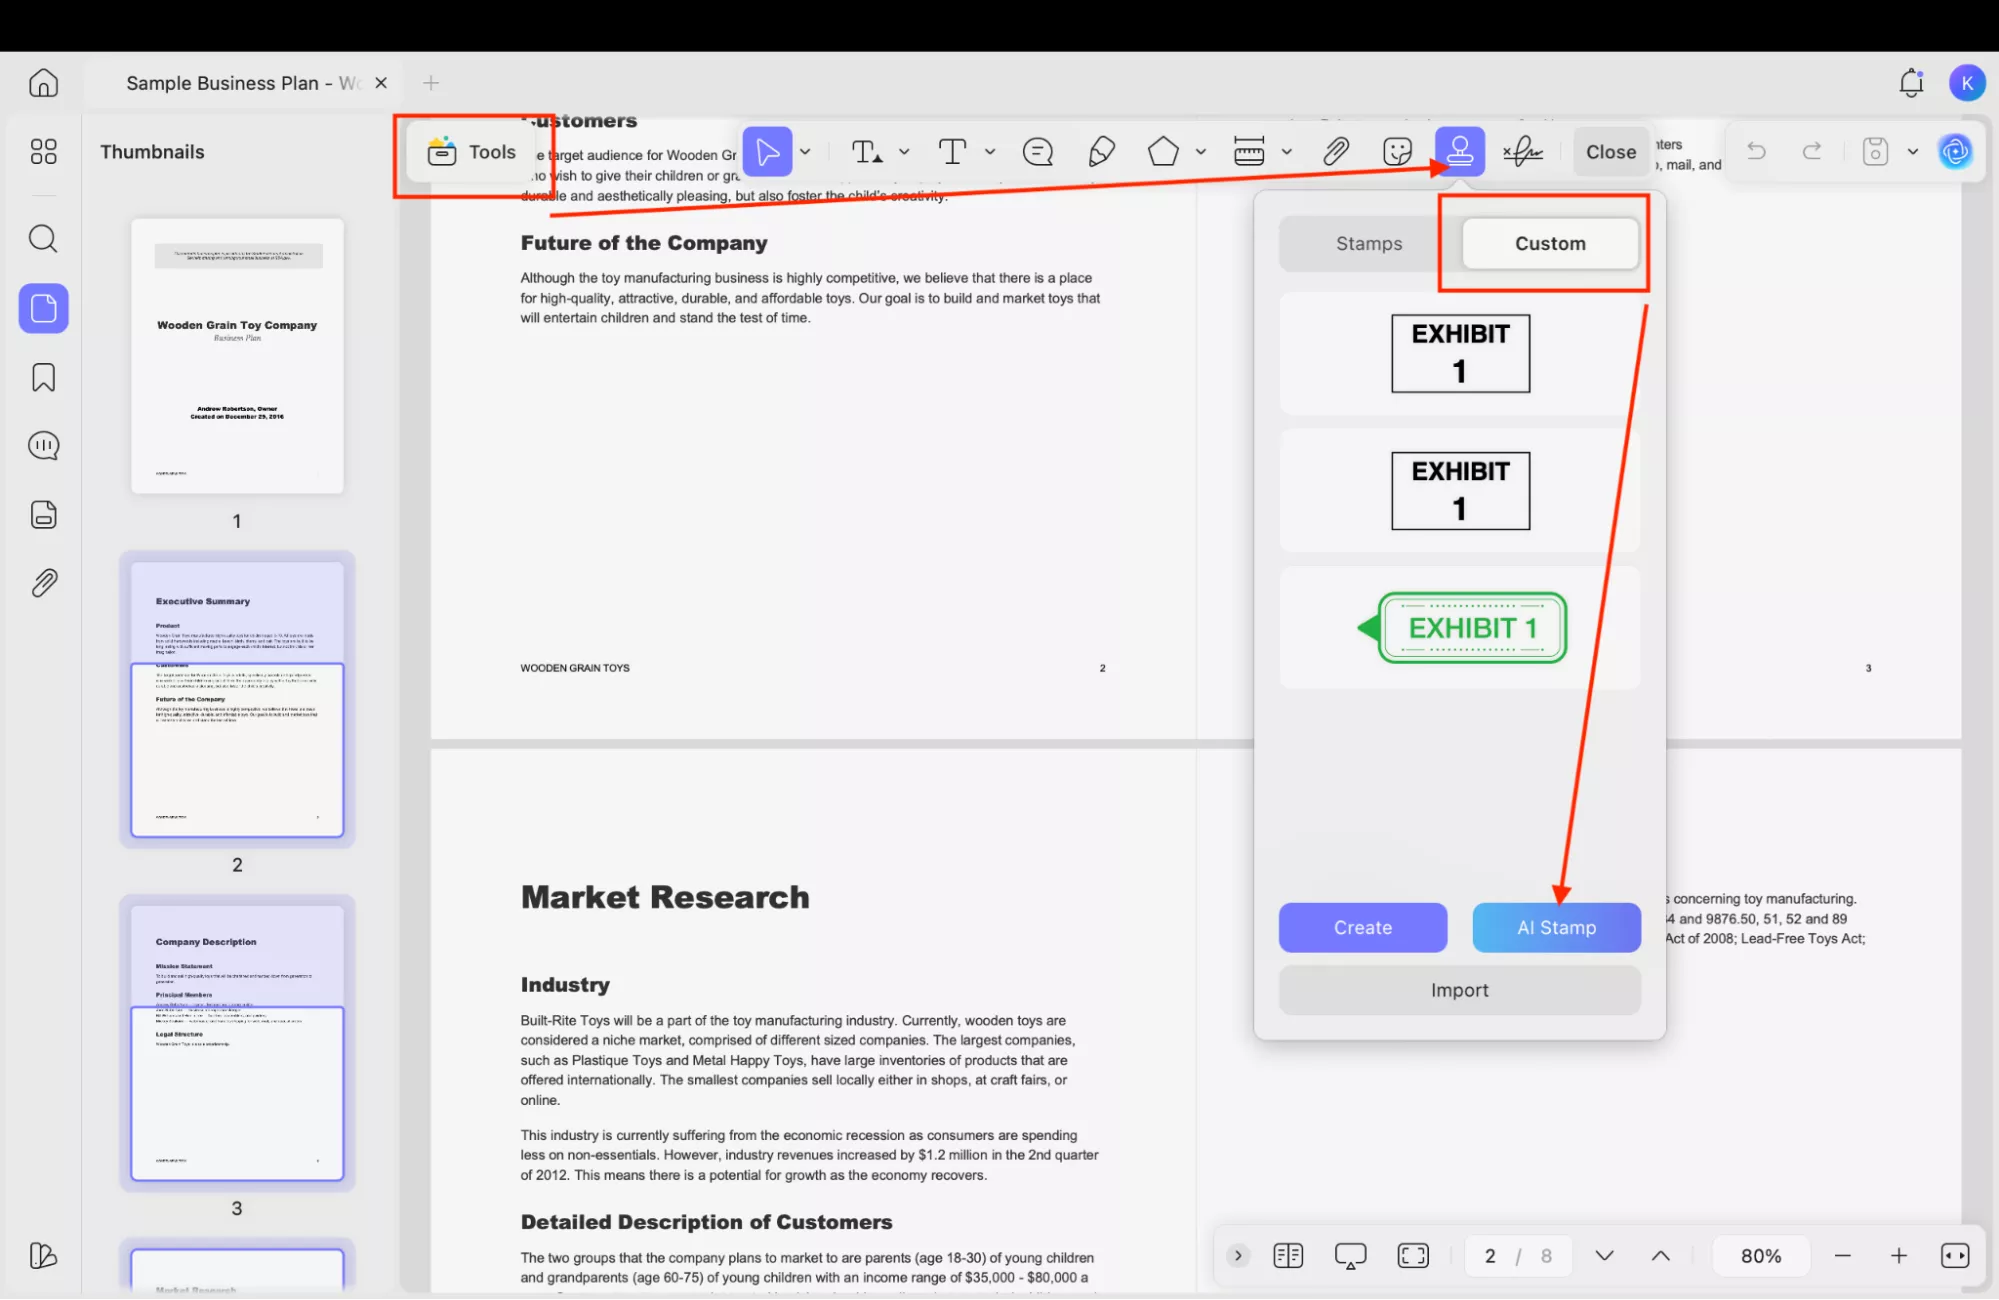Open the search panel in sidebar

coord(43,239)
